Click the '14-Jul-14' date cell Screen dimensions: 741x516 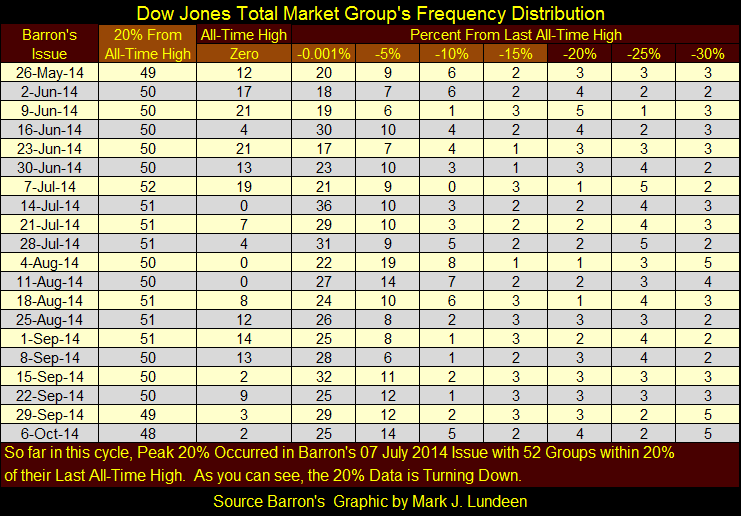click(49, 206)
